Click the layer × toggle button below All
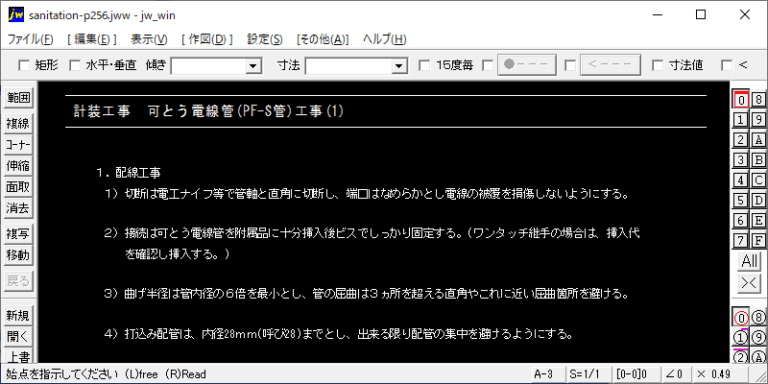Image resolution: width=768 pixels, height=384 pixels. (x=749, y=284)
